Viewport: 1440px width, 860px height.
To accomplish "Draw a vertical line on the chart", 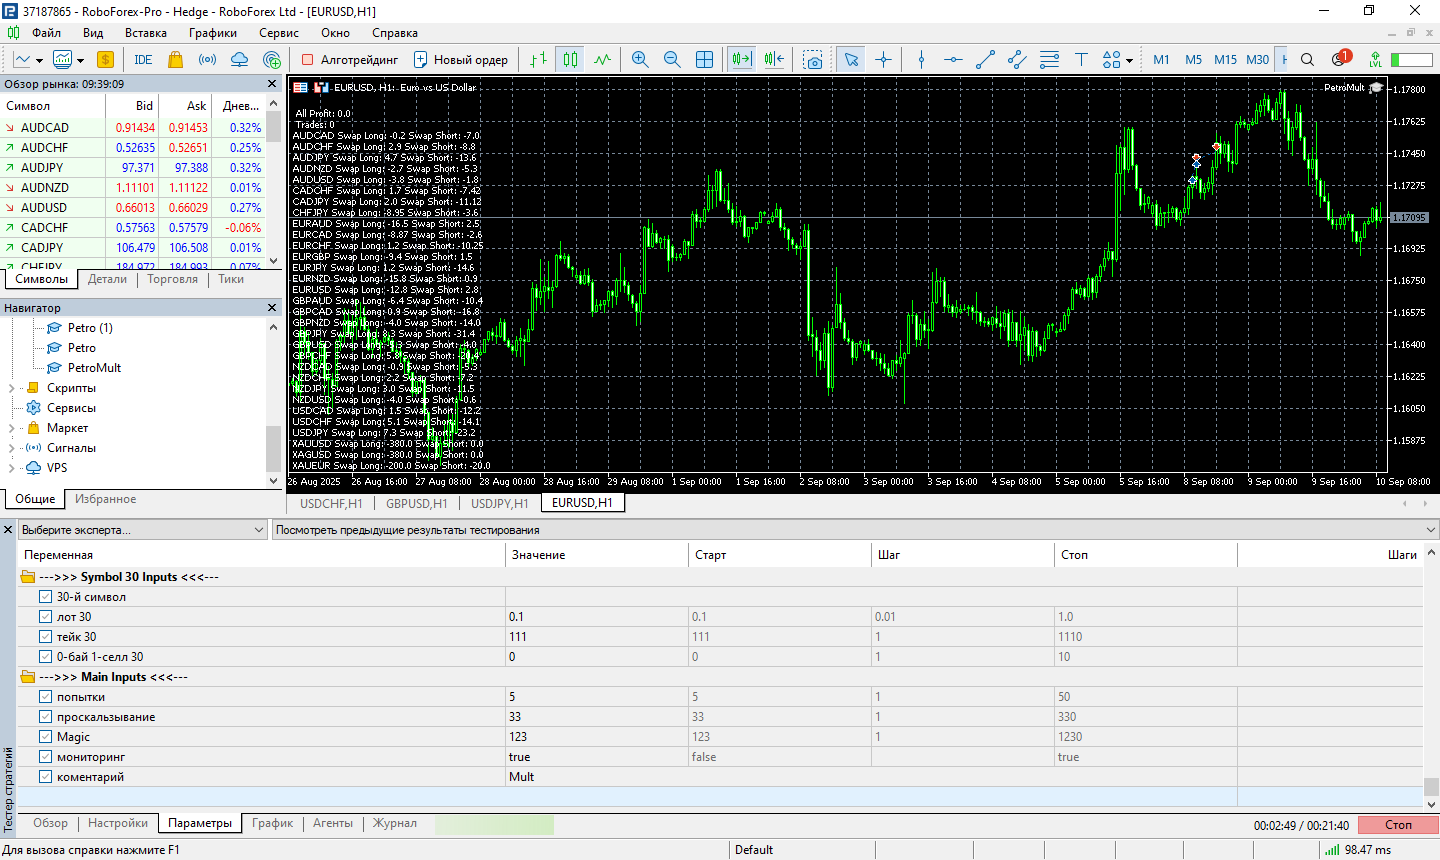I will coord(921,60).
